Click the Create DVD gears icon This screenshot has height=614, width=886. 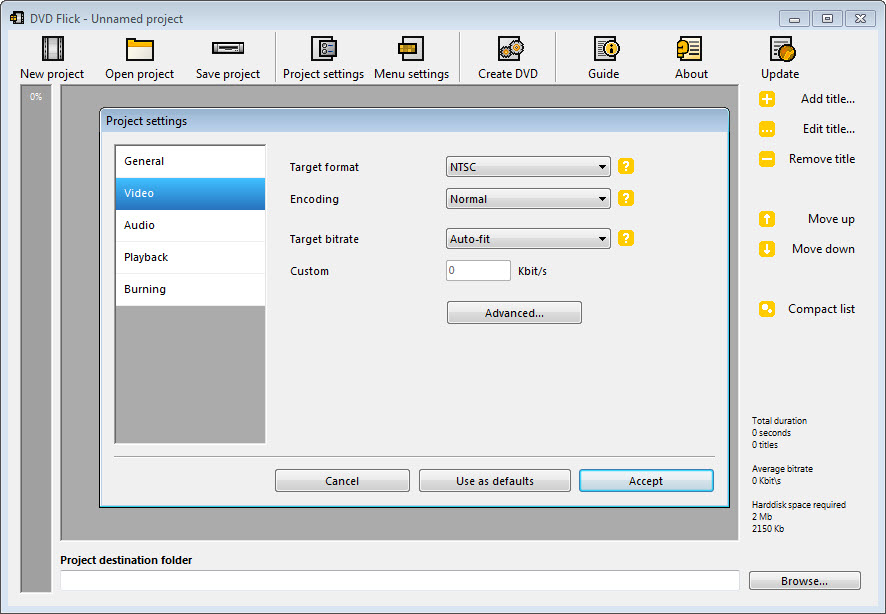coord(511,49)
